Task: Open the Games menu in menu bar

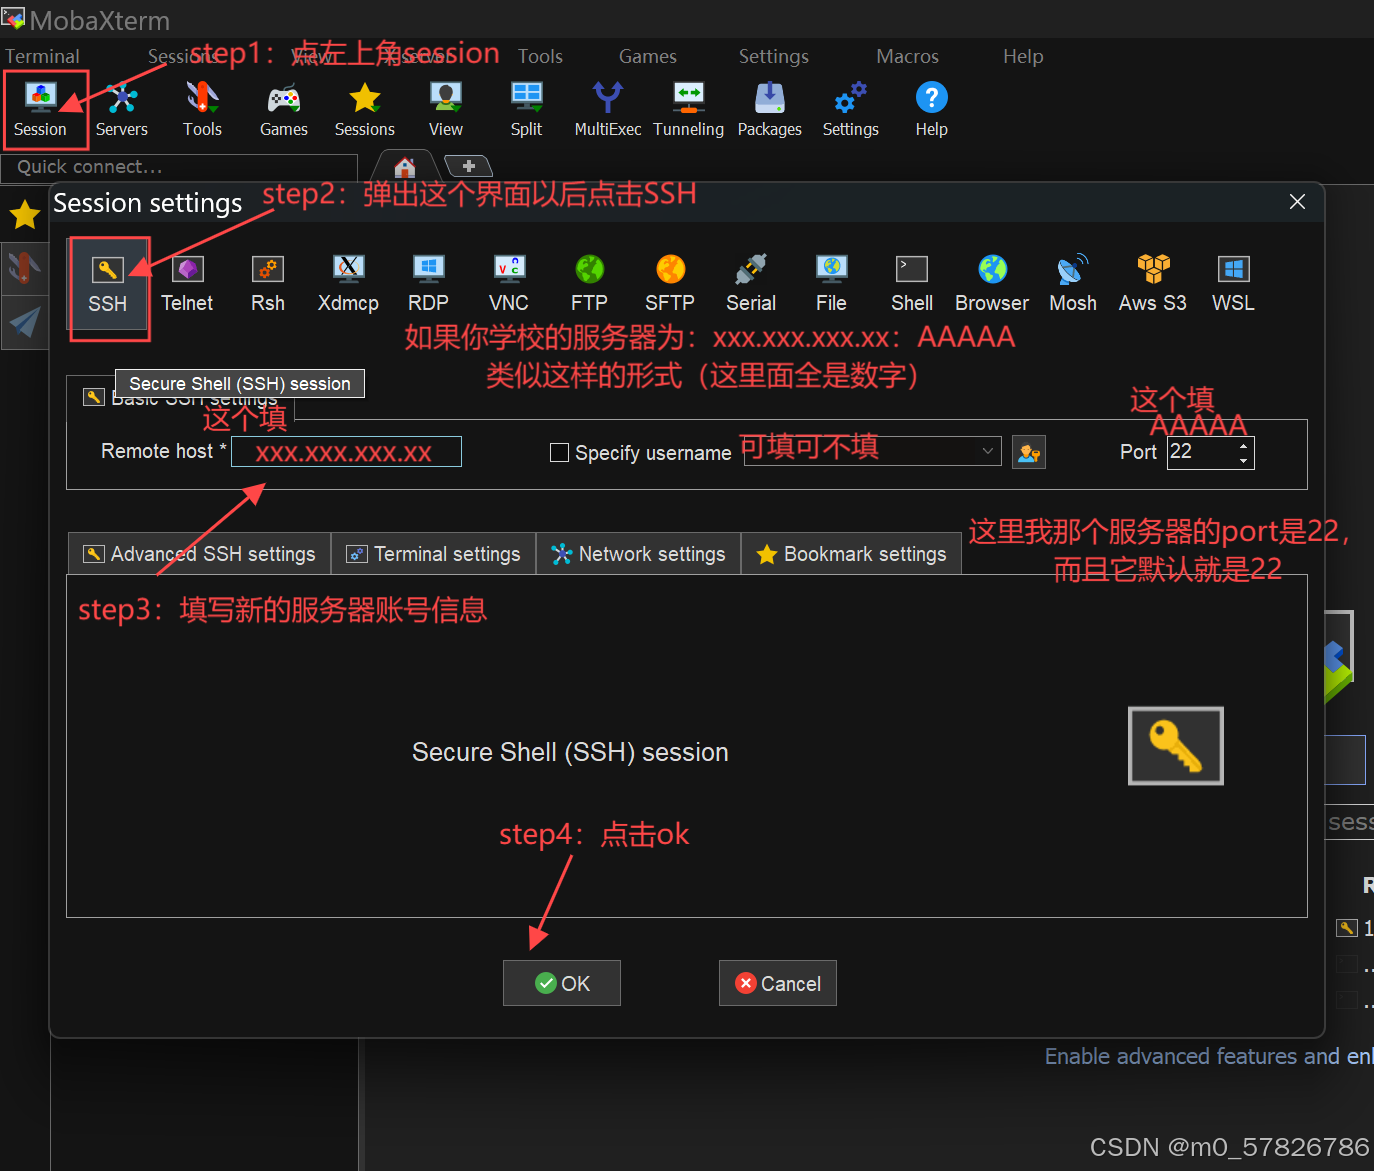Action: tap(648, 56)
